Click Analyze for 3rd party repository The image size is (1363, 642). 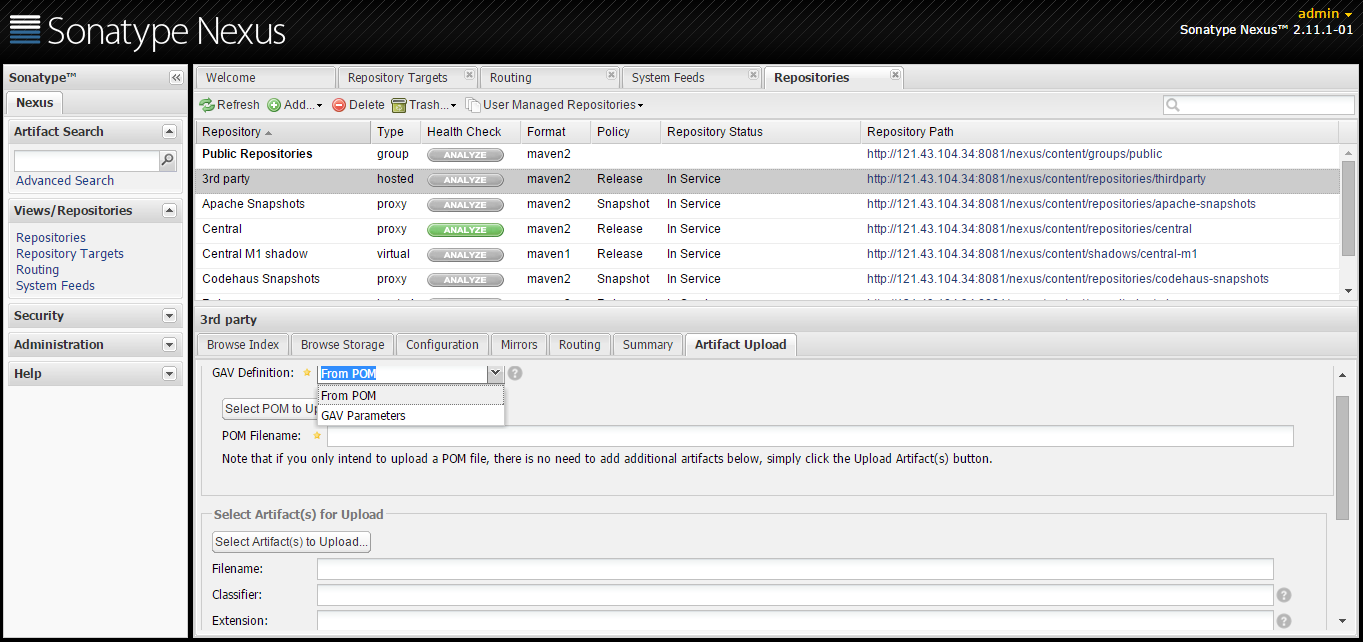coord(465,180)
